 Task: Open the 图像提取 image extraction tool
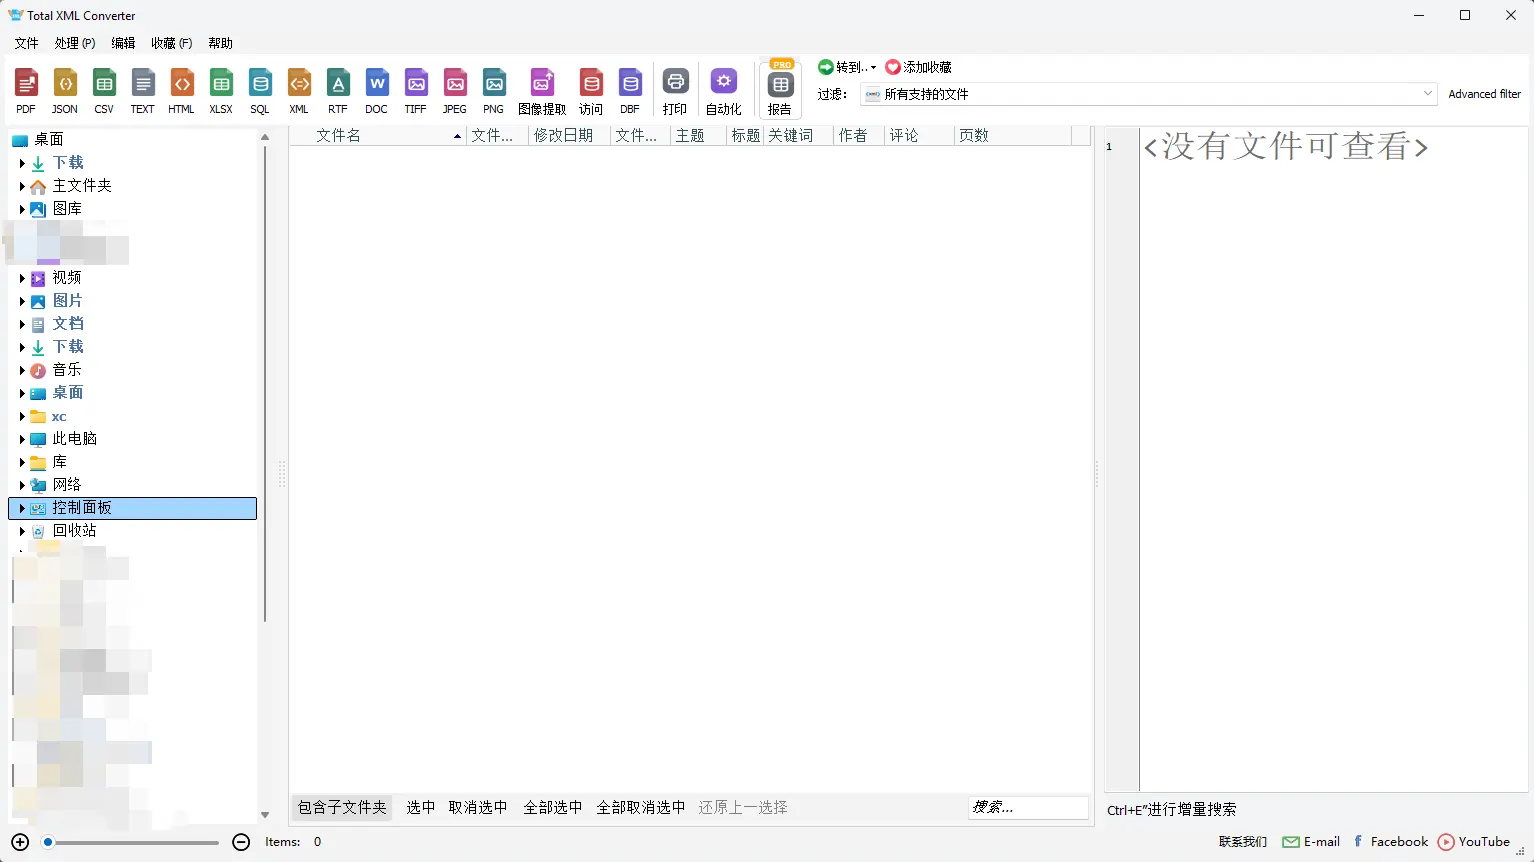coord(542,91)
